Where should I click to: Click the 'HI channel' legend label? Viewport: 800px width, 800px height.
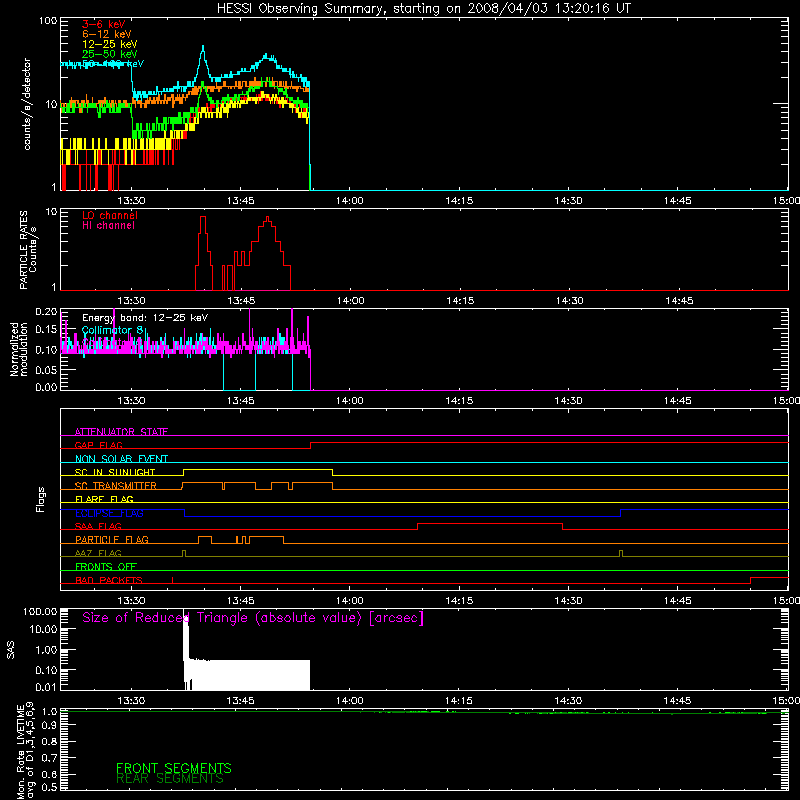coord(108,226)
